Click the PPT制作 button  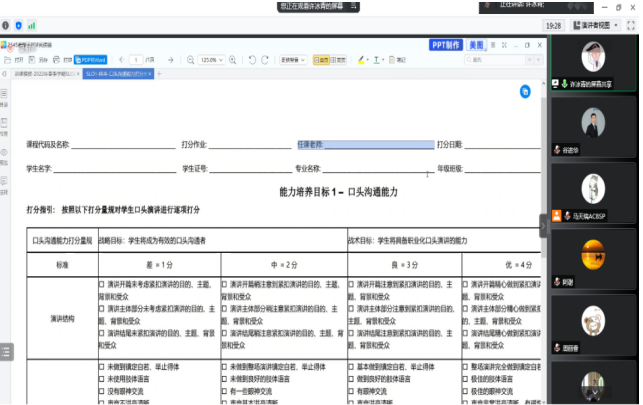(446, 45)
